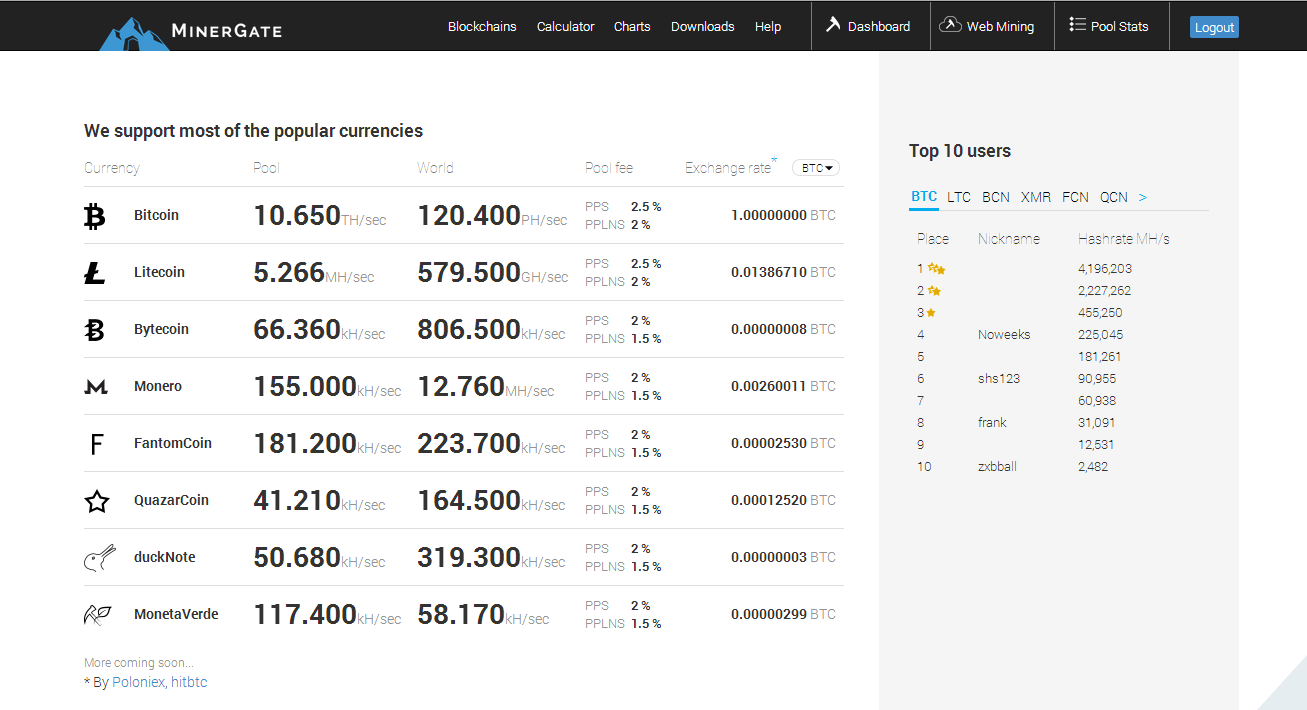
Task: Click the Logout button
Action: pos(1214,27)
